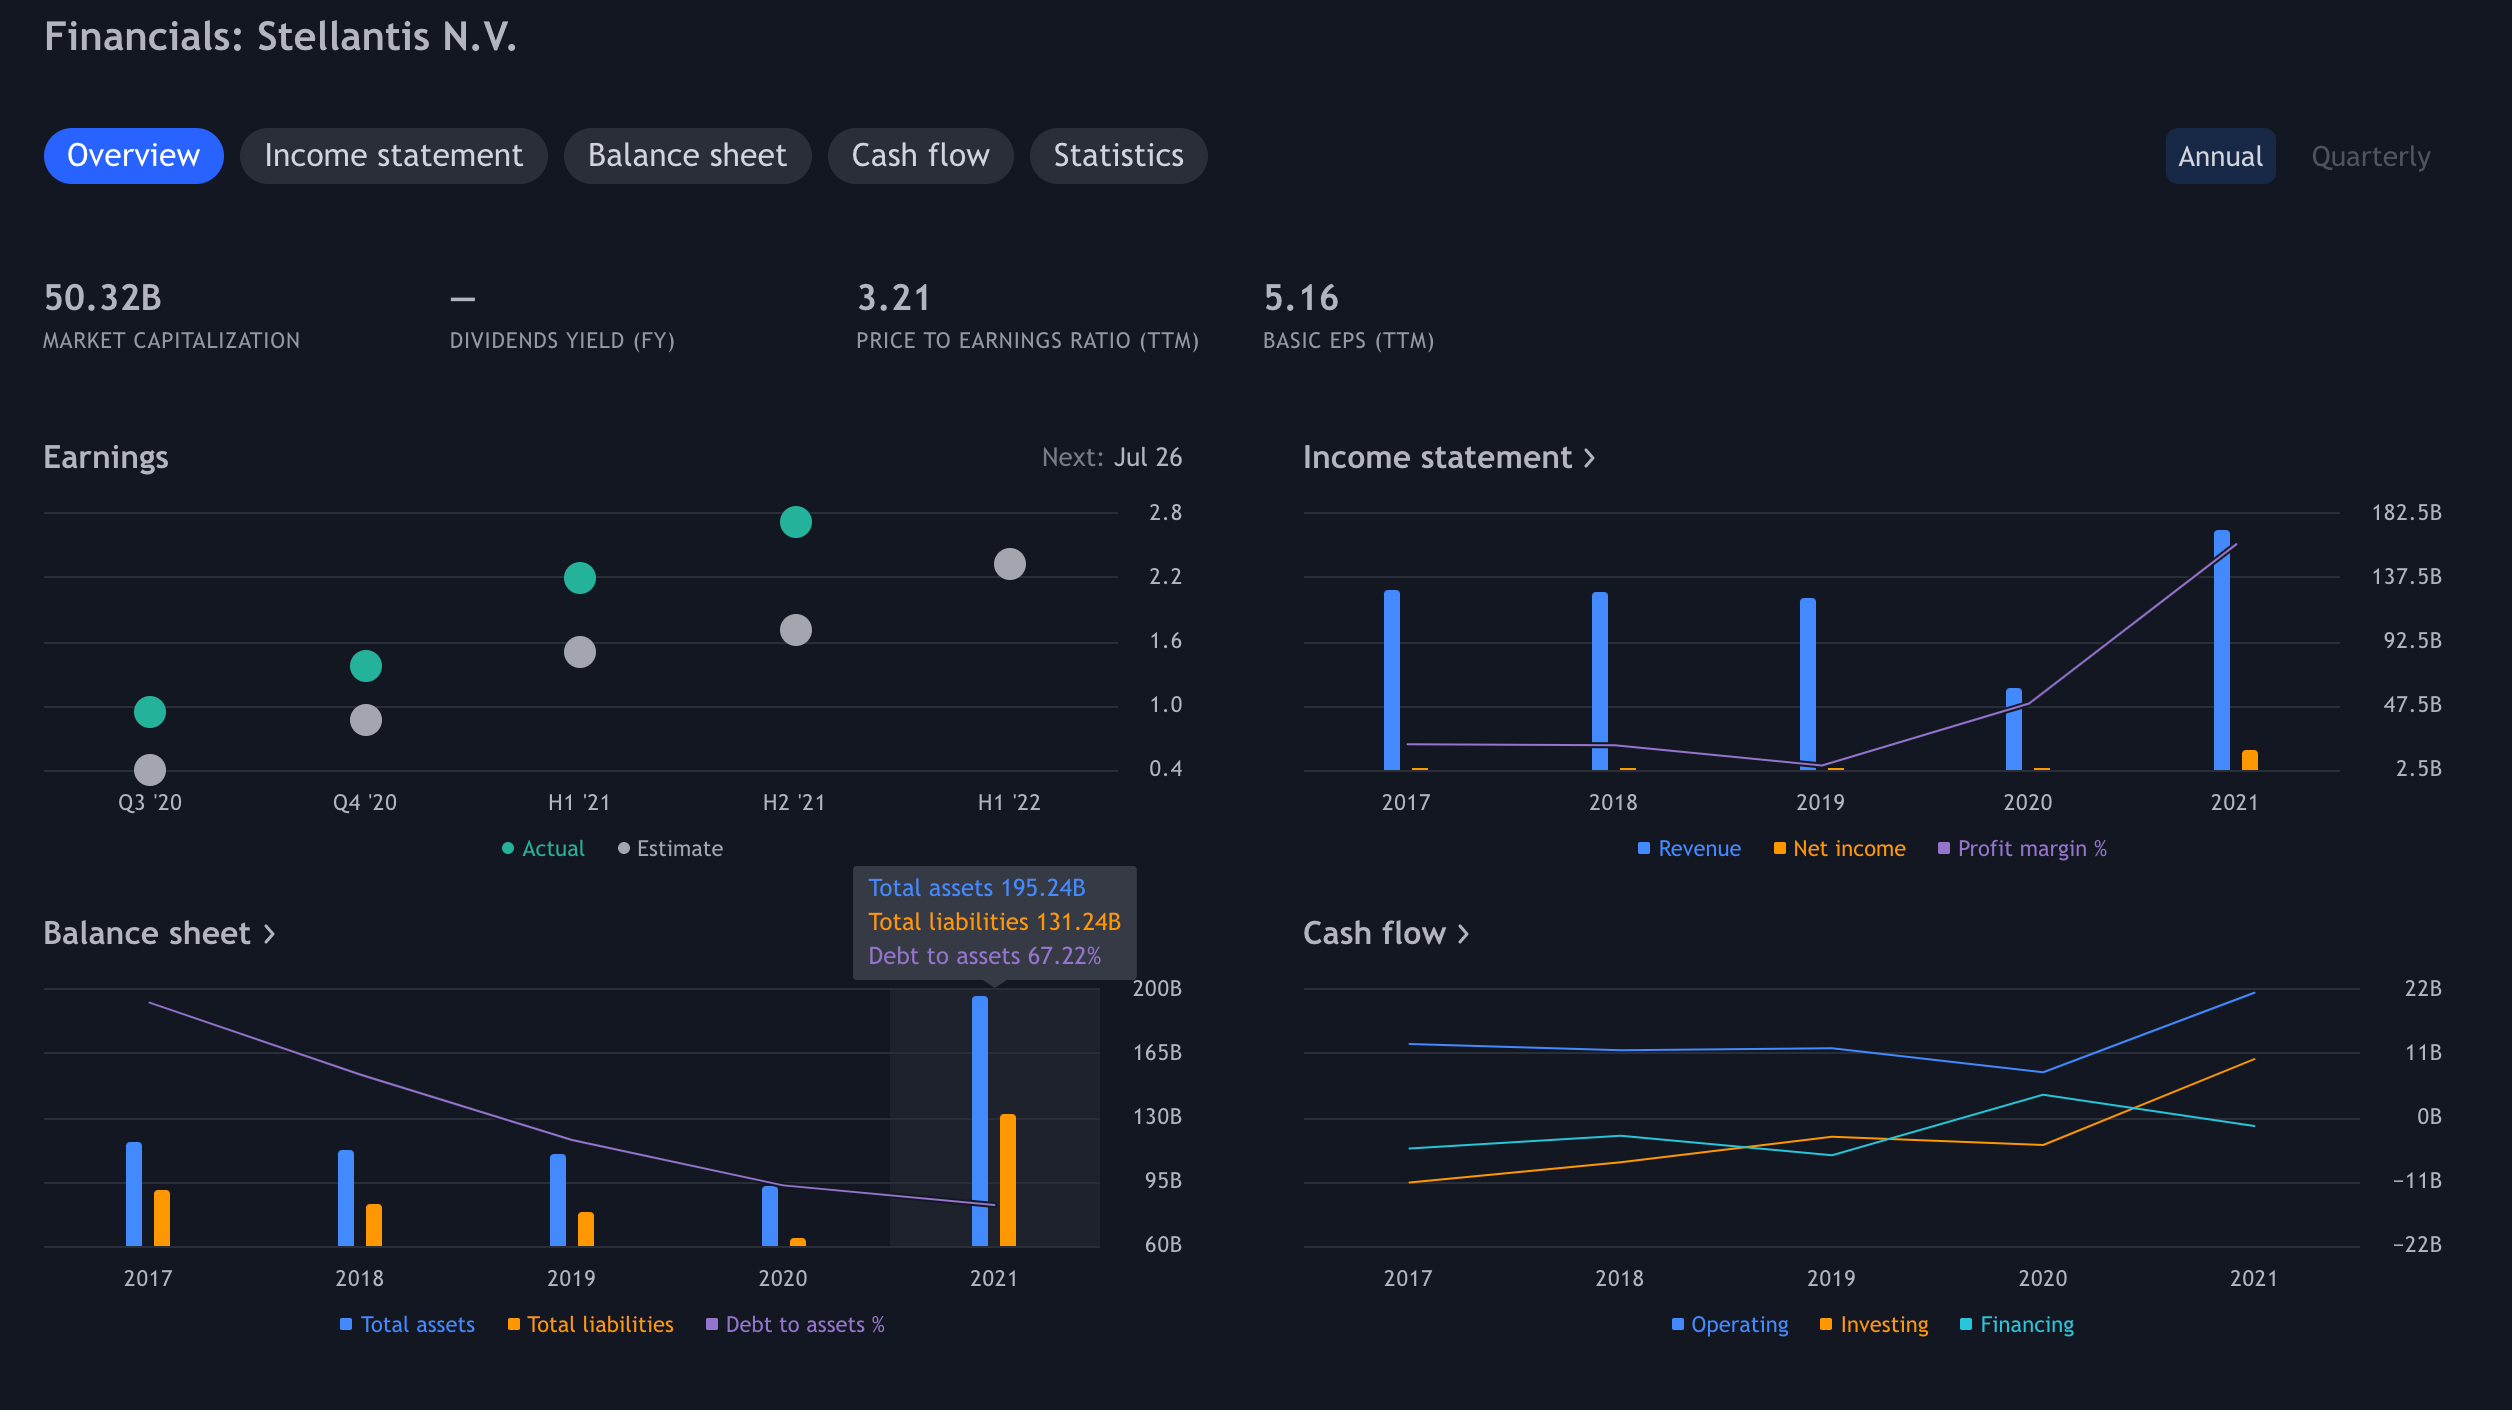Toggle the Revenue legend item
The width and height of the screenshot is (2512, 1410).
(x=1689, y=848)
